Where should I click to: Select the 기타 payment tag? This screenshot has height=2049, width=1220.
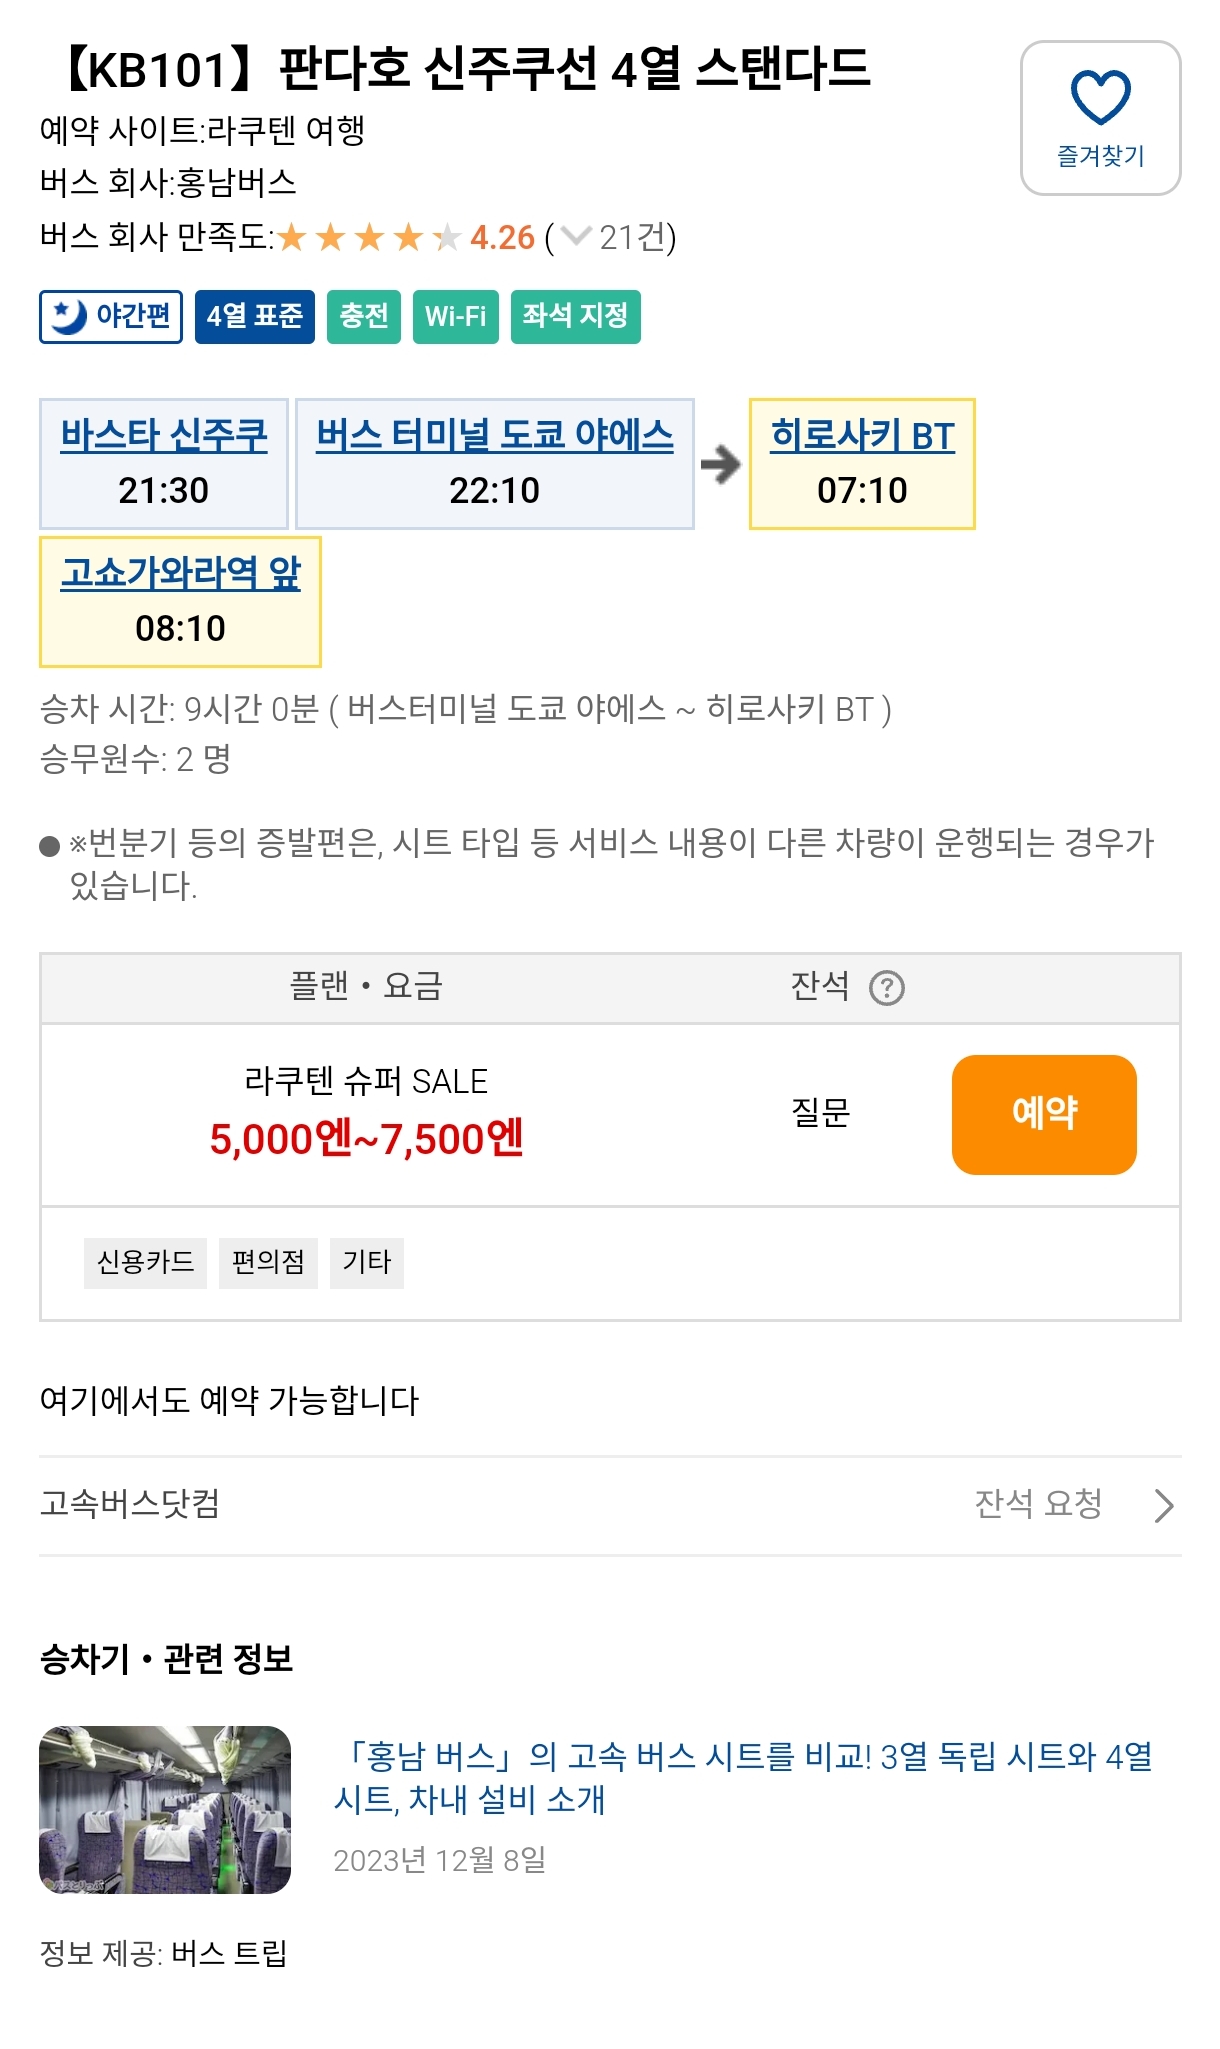366,1262
